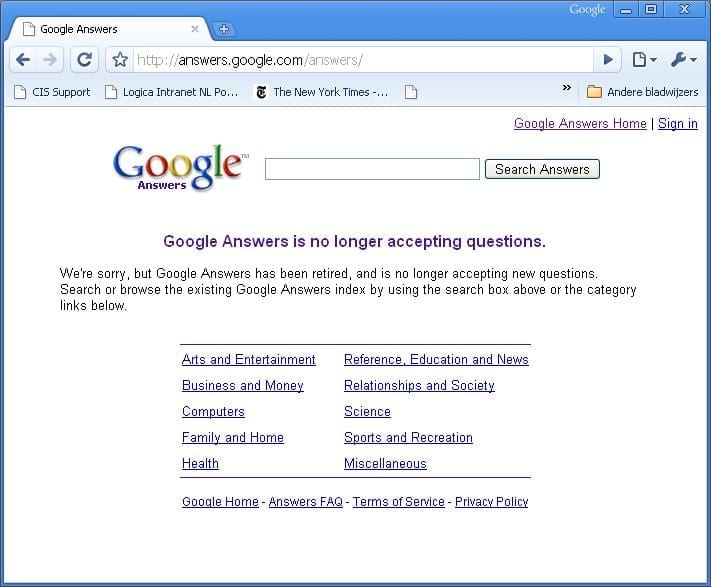Open the Science category
The image size is (711, 587).
(367, 412)
